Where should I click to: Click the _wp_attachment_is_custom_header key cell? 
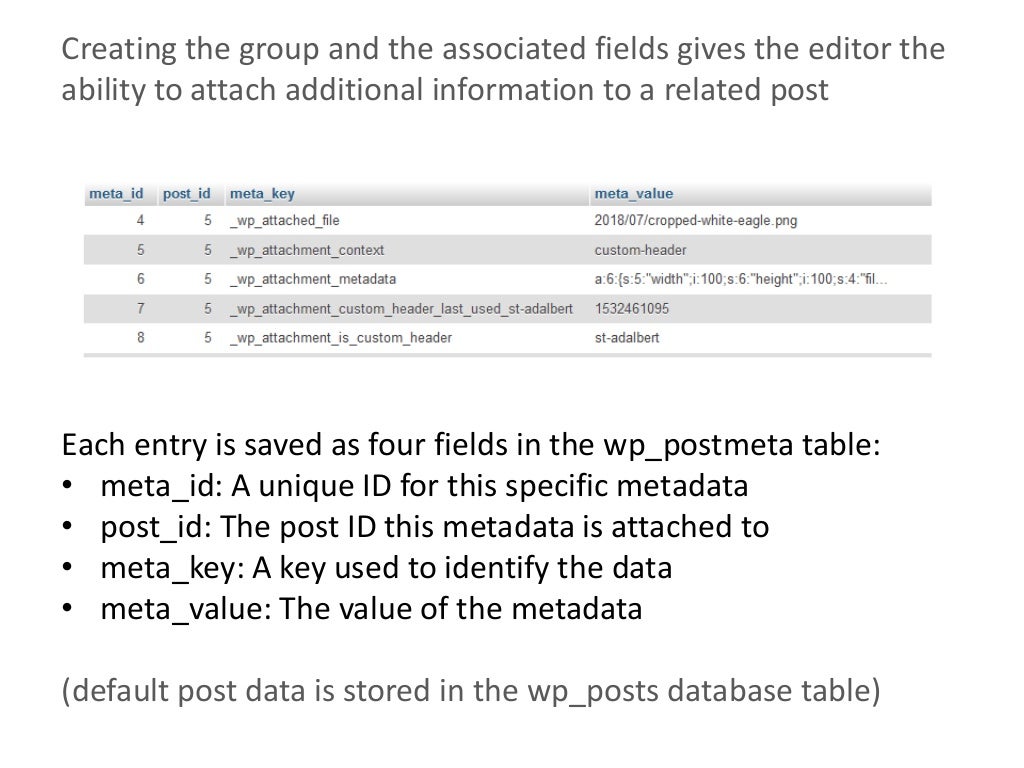341,338
